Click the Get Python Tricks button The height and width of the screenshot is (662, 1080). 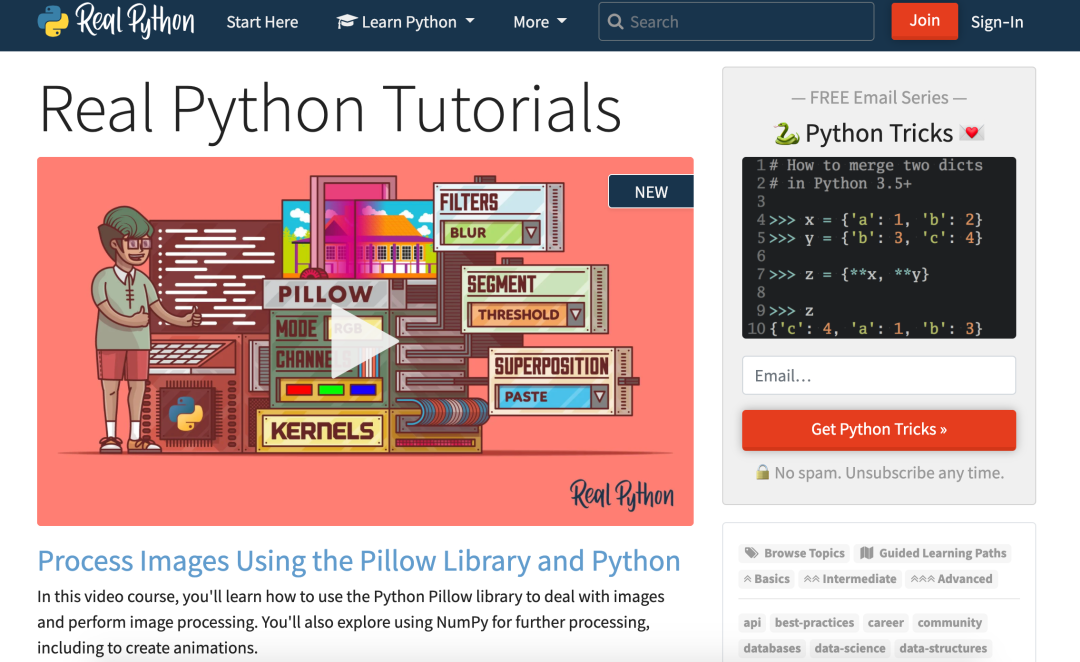click(878, 430)
